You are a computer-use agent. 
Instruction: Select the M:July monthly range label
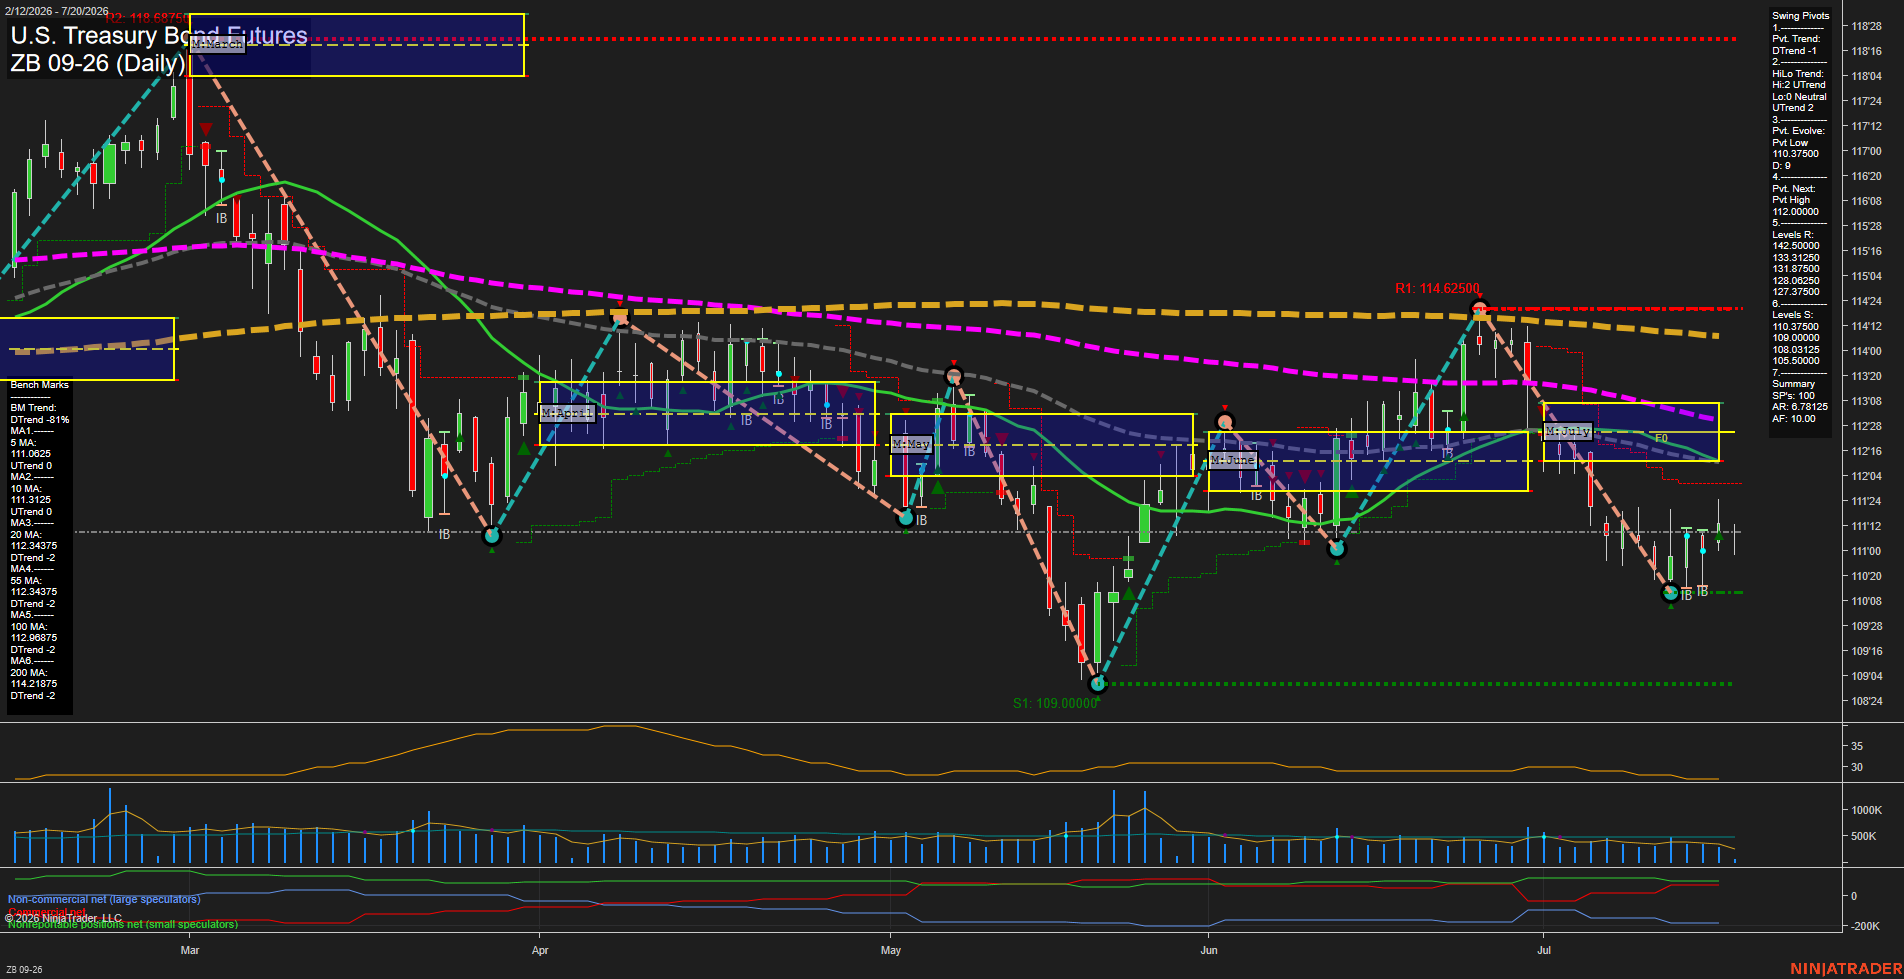[x=1567, y=432]
